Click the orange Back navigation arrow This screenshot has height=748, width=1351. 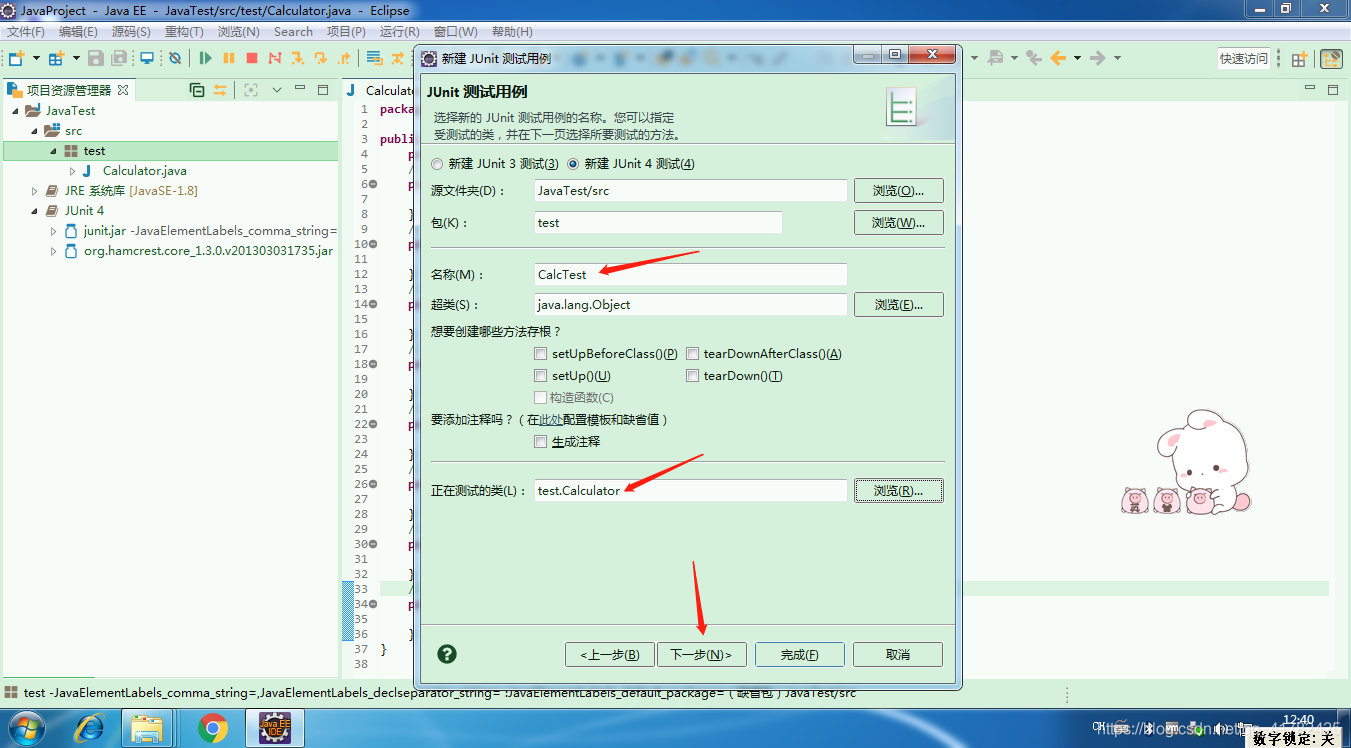(x=1058, y=58)
